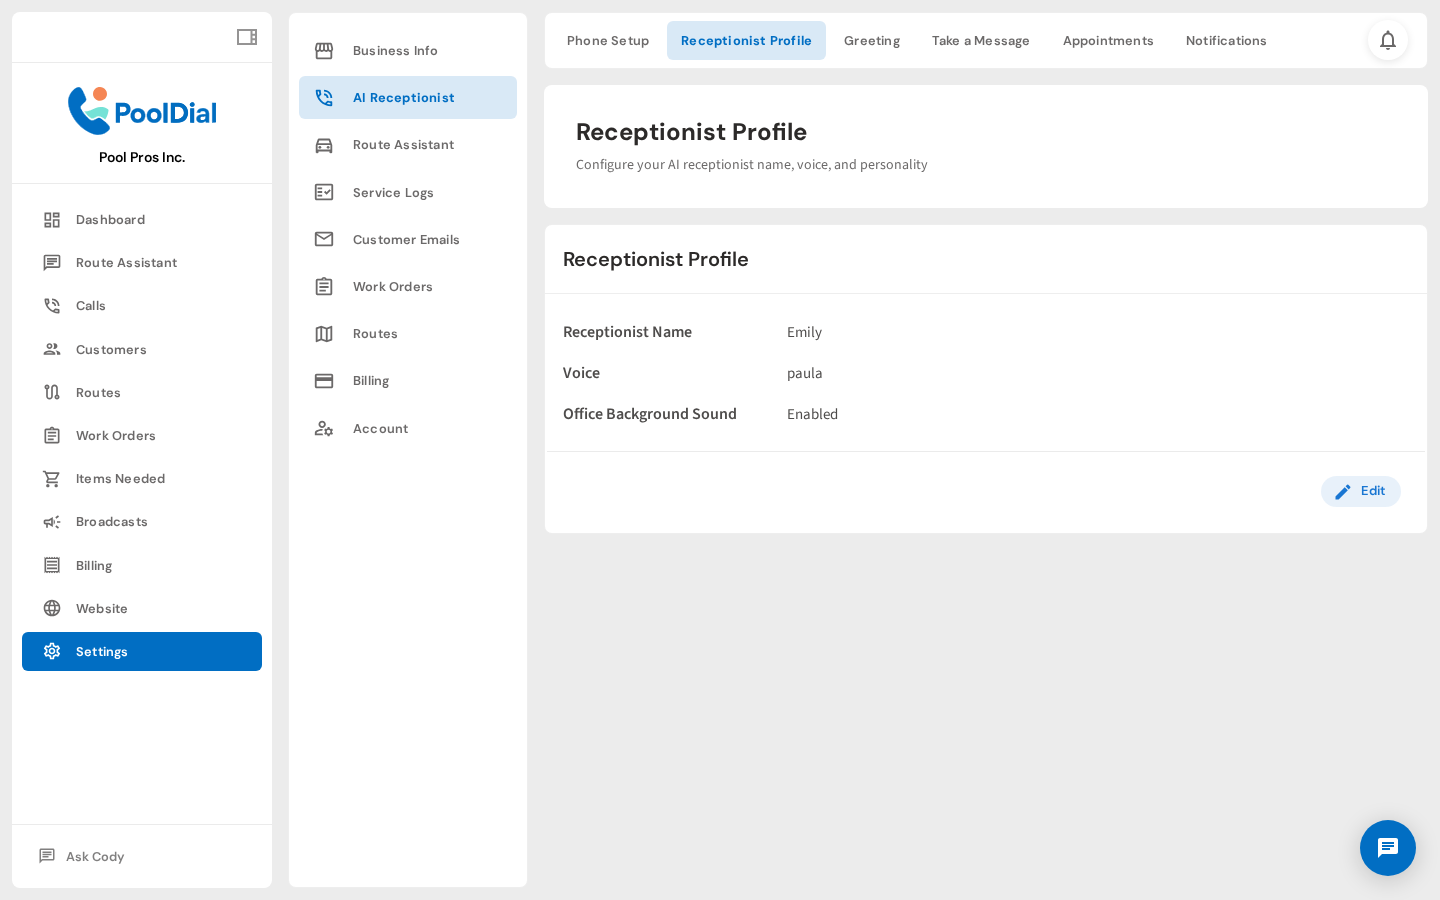Open the Dashboard from the sidebar
Viewport: 1440px width, 900px height.
click(x=110, y=219)
